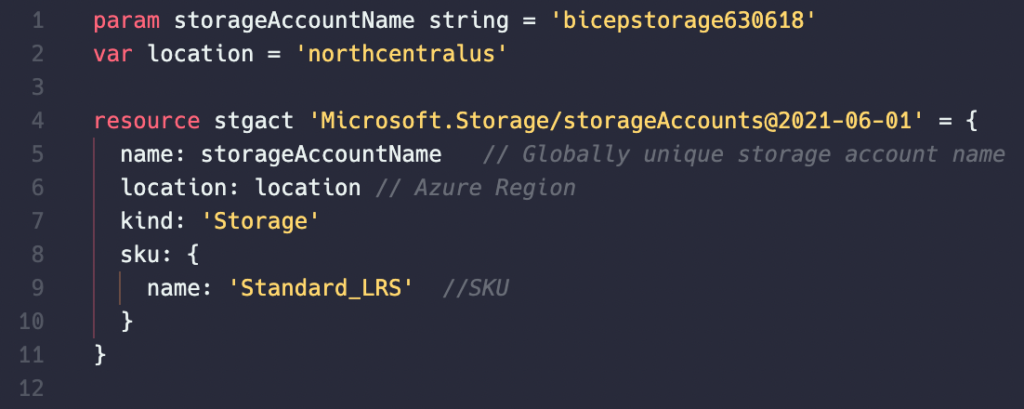
Task: Click the 'var' keyword on line 2
Action: 113,54
